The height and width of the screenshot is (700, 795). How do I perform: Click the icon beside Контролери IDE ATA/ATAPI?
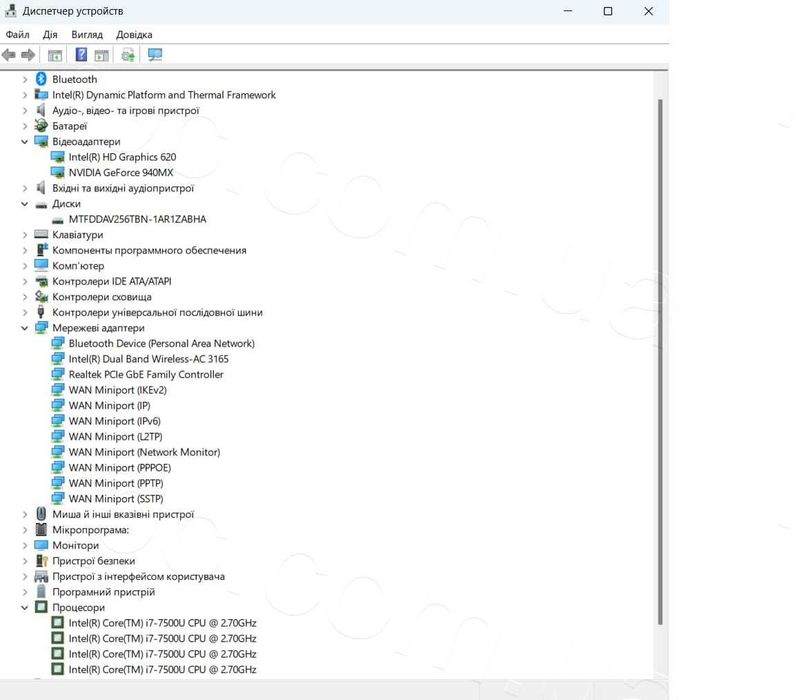[x=41, y=281]
